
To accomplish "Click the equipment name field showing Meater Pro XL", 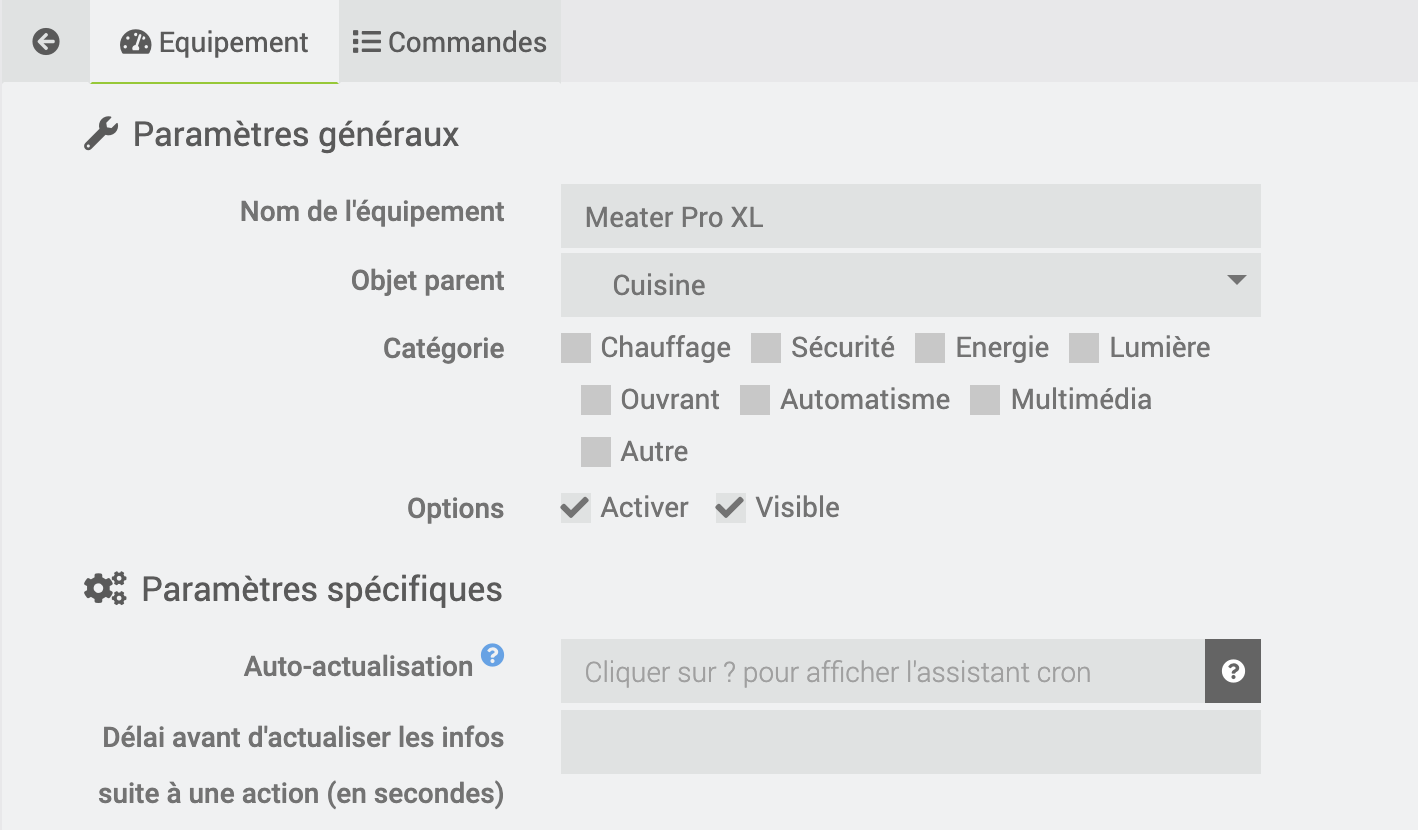I will 910,216.
